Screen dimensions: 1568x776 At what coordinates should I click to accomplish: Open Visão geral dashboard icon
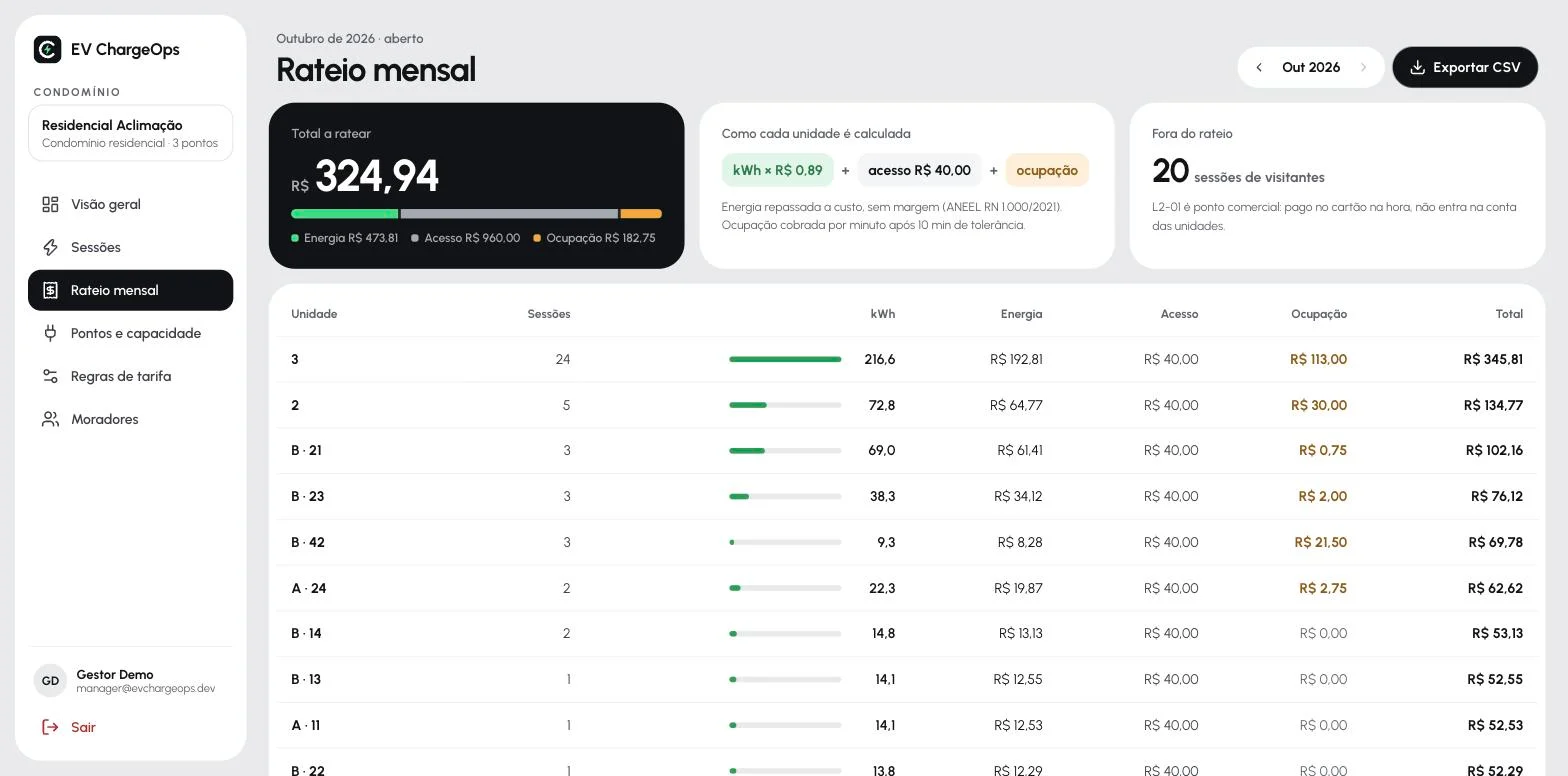point(50,204)
